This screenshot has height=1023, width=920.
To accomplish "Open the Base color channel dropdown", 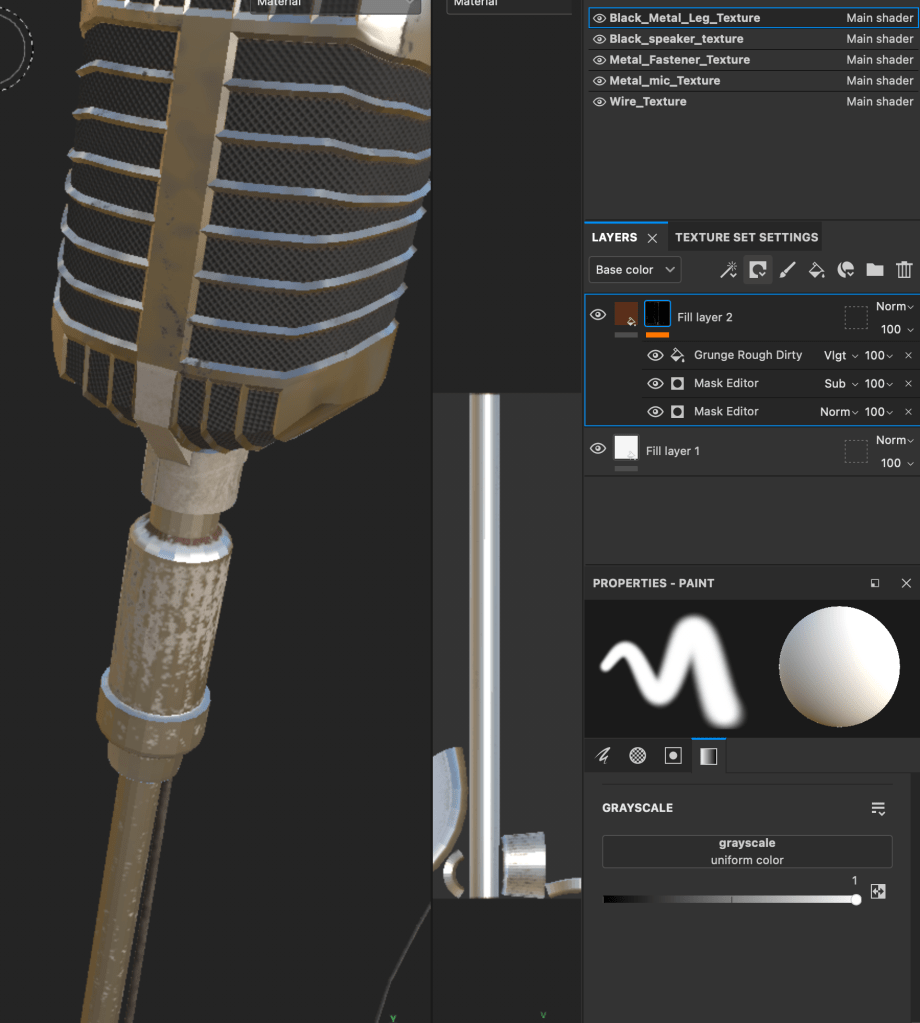I will point(635,270).
